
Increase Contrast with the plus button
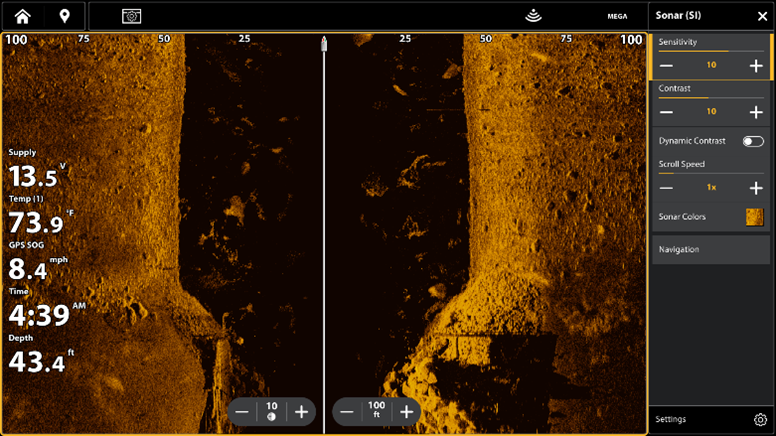[755, 112]
